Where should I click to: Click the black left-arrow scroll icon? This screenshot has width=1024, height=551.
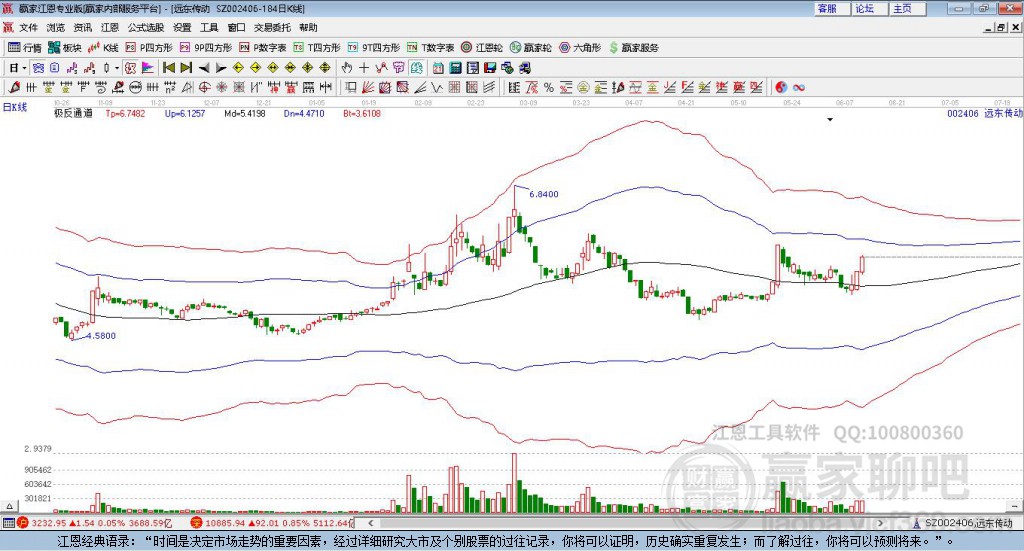204,67
